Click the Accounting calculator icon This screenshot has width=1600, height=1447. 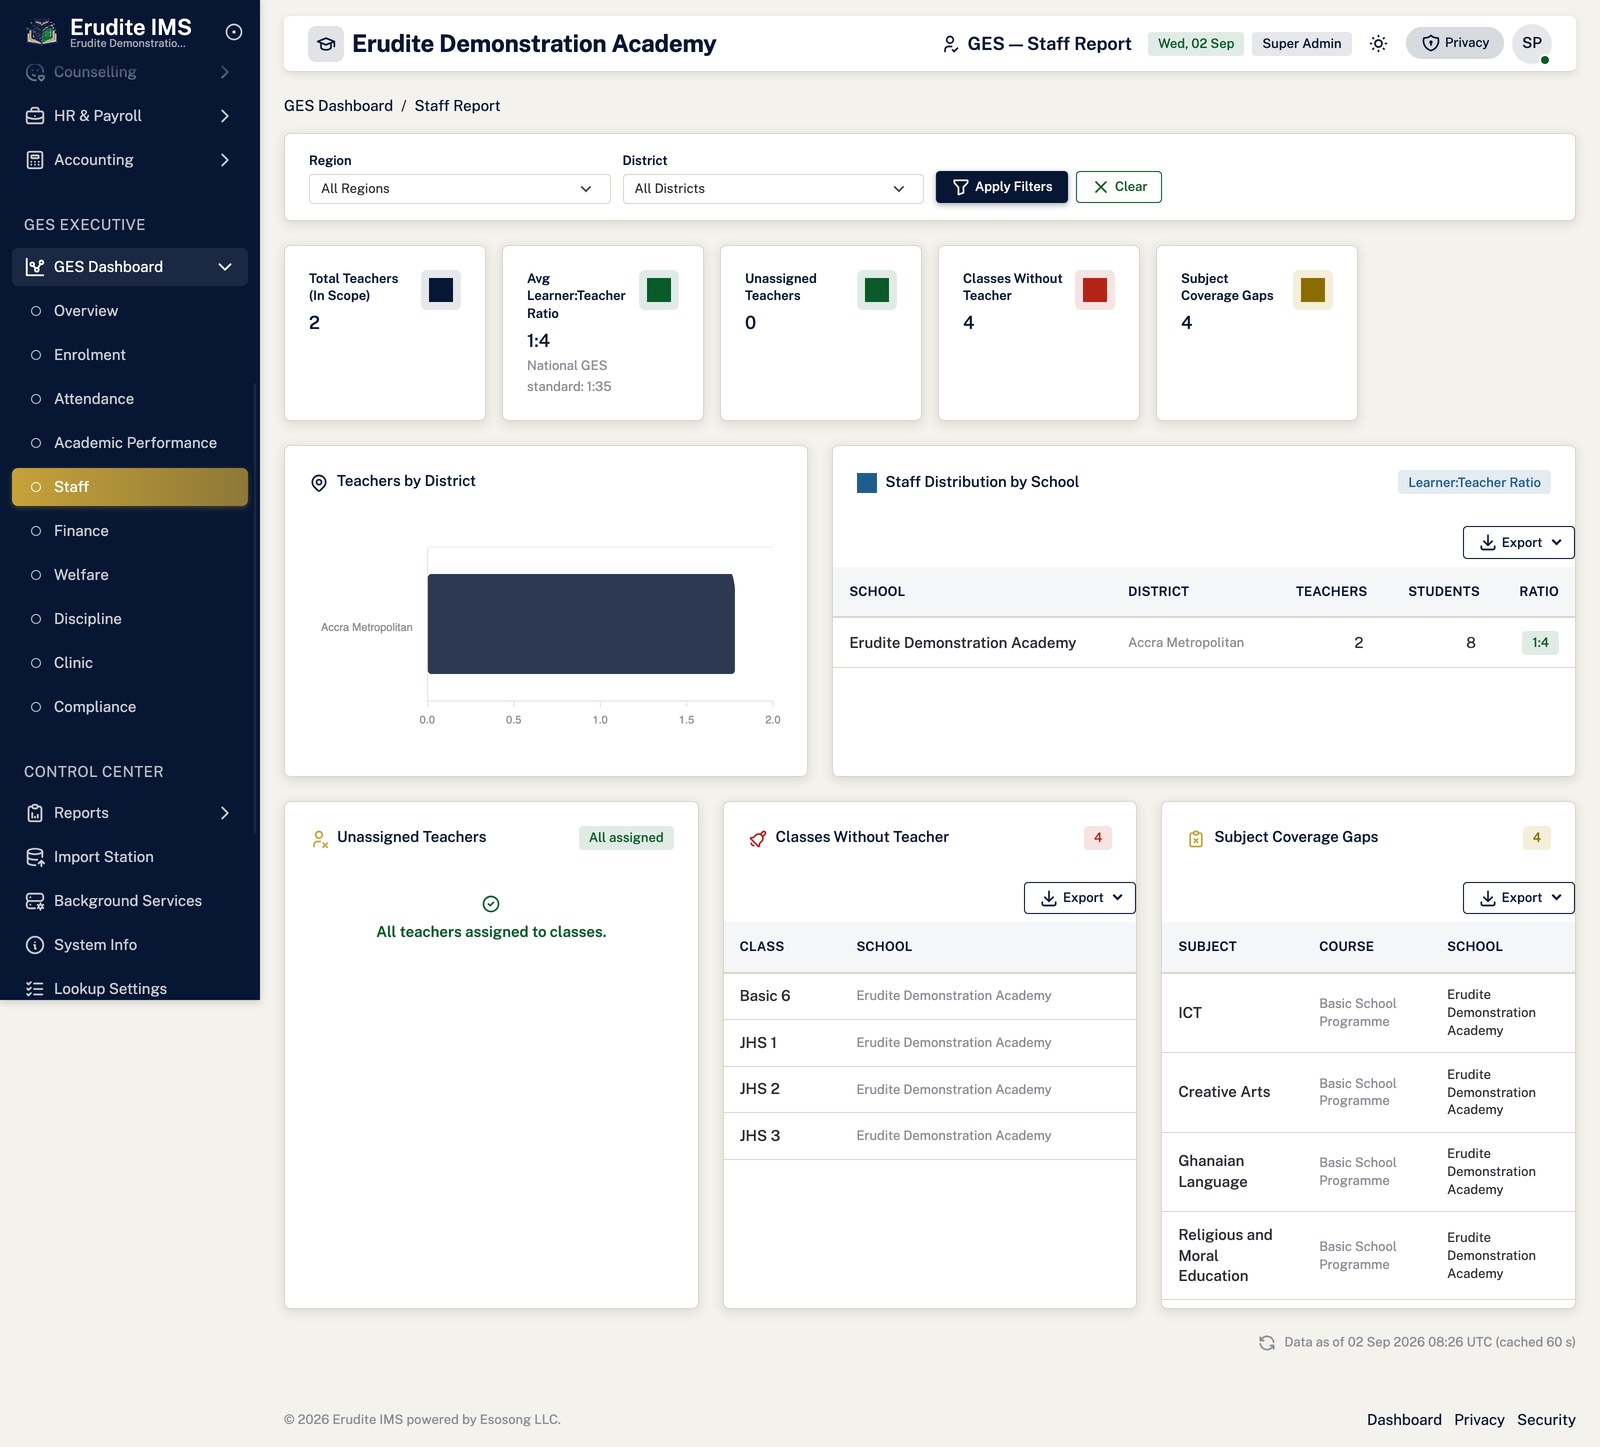[x=35, y=160]
